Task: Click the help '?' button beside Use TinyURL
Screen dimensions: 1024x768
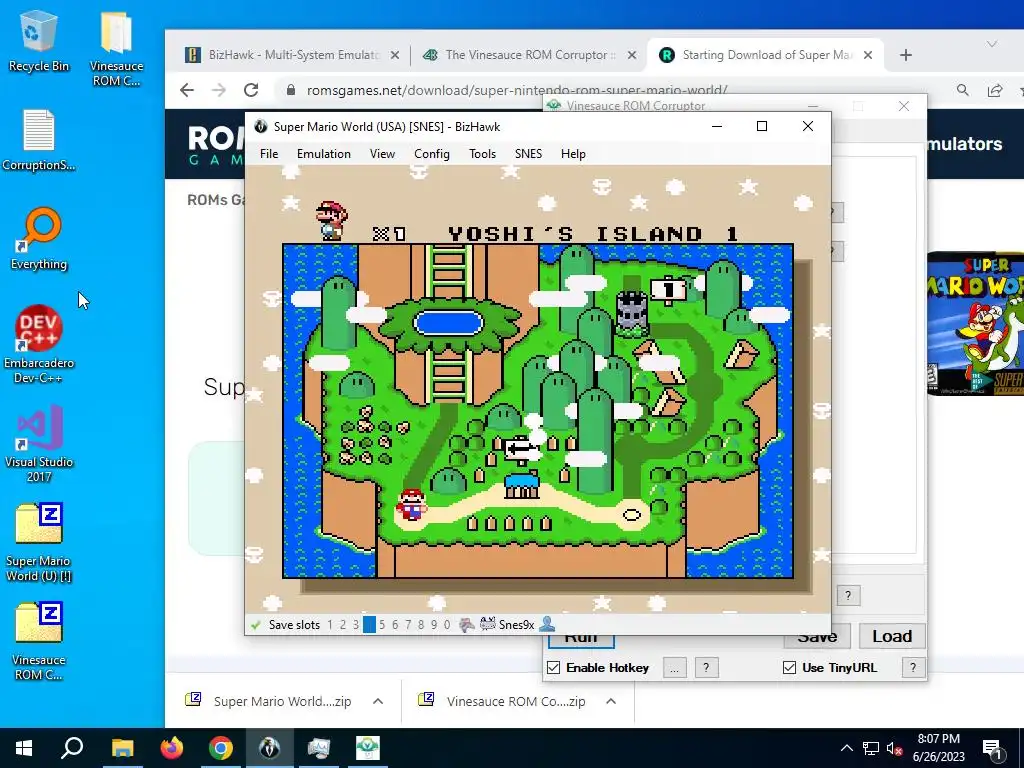Action: tap(913, 668)
